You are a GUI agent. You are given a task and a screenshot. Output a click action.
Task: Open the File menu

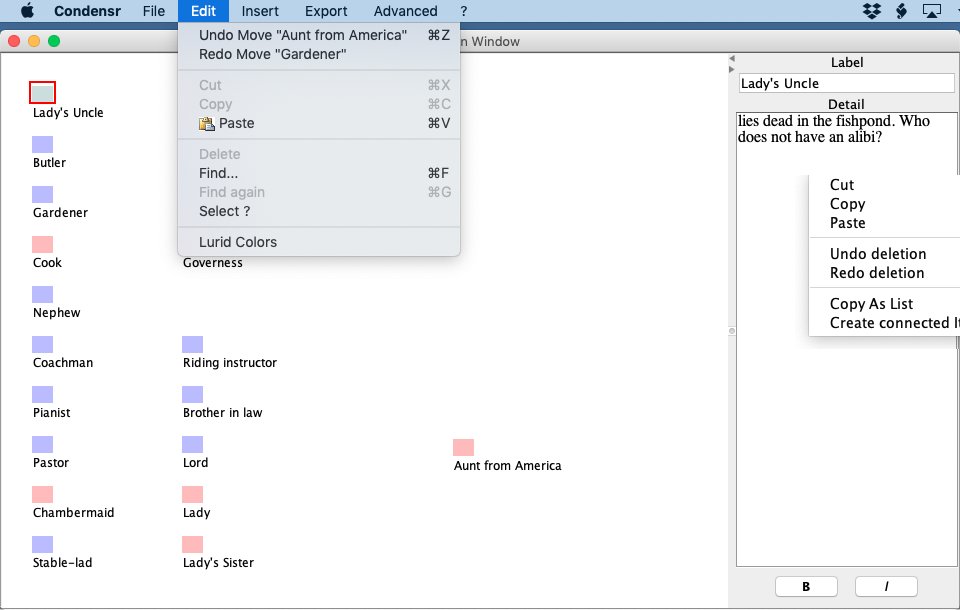click(154, 11)
